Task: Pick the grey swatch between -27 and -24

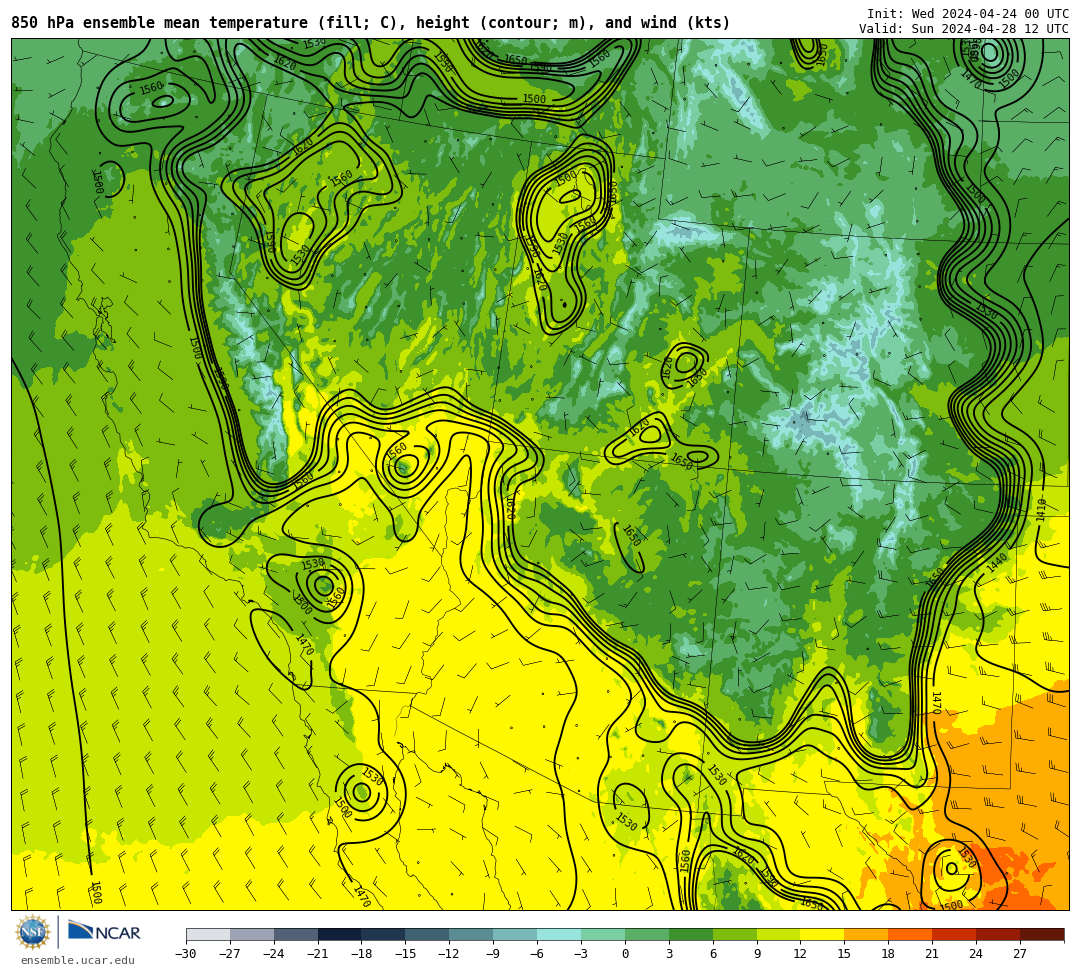Action: (252, 934)
